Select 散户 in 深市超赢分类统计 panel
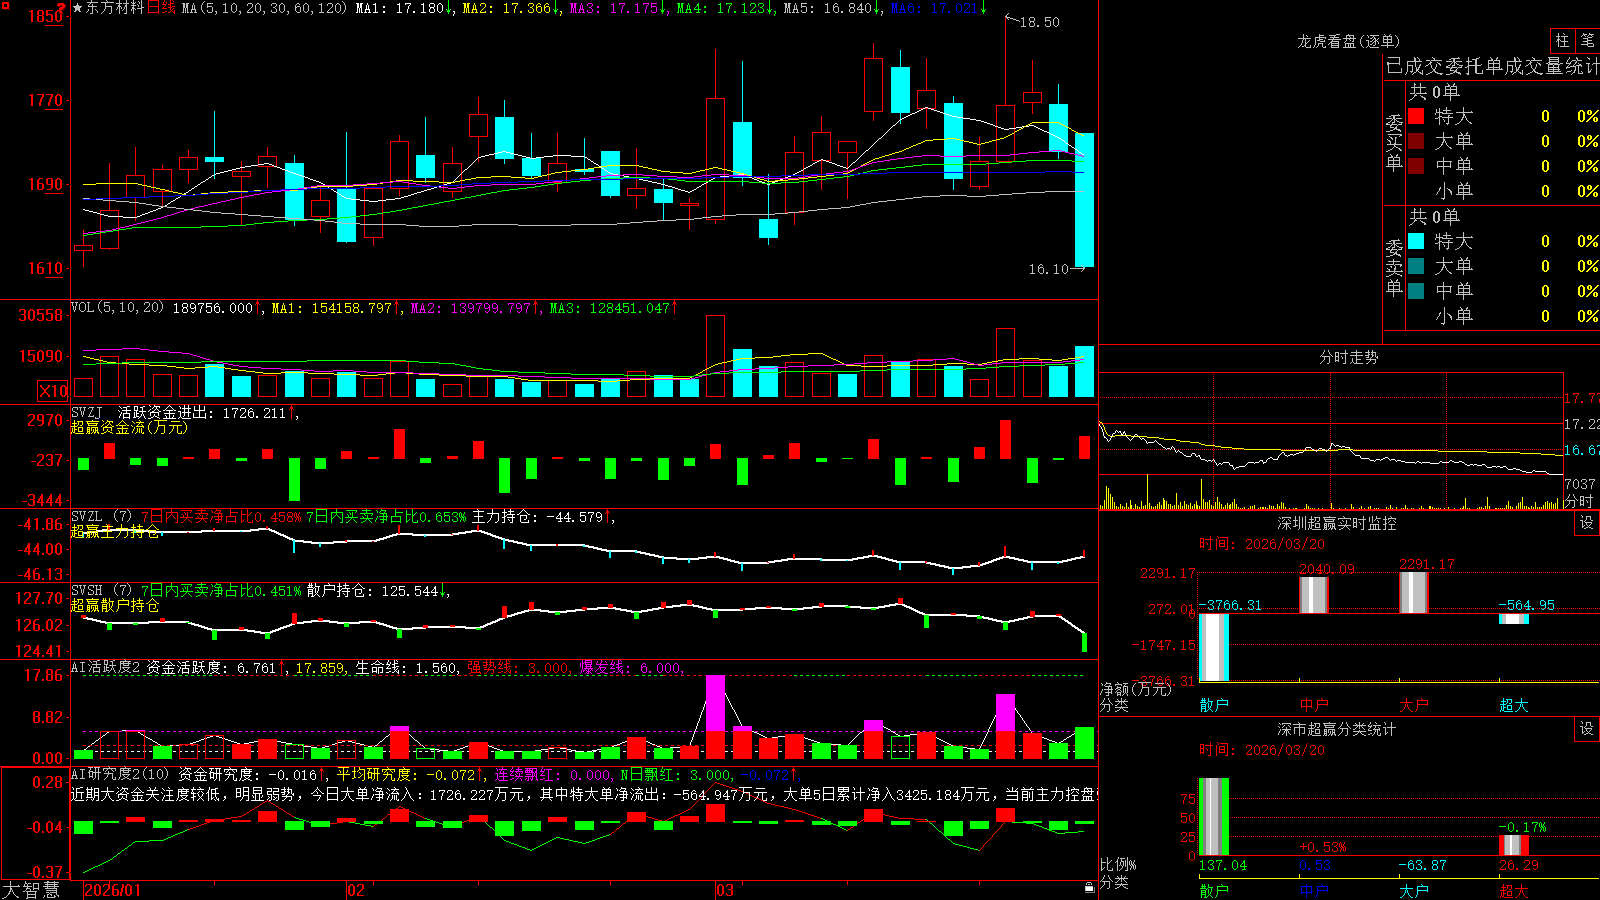Screen dimensions: 1600x900 coord(1214,890)
